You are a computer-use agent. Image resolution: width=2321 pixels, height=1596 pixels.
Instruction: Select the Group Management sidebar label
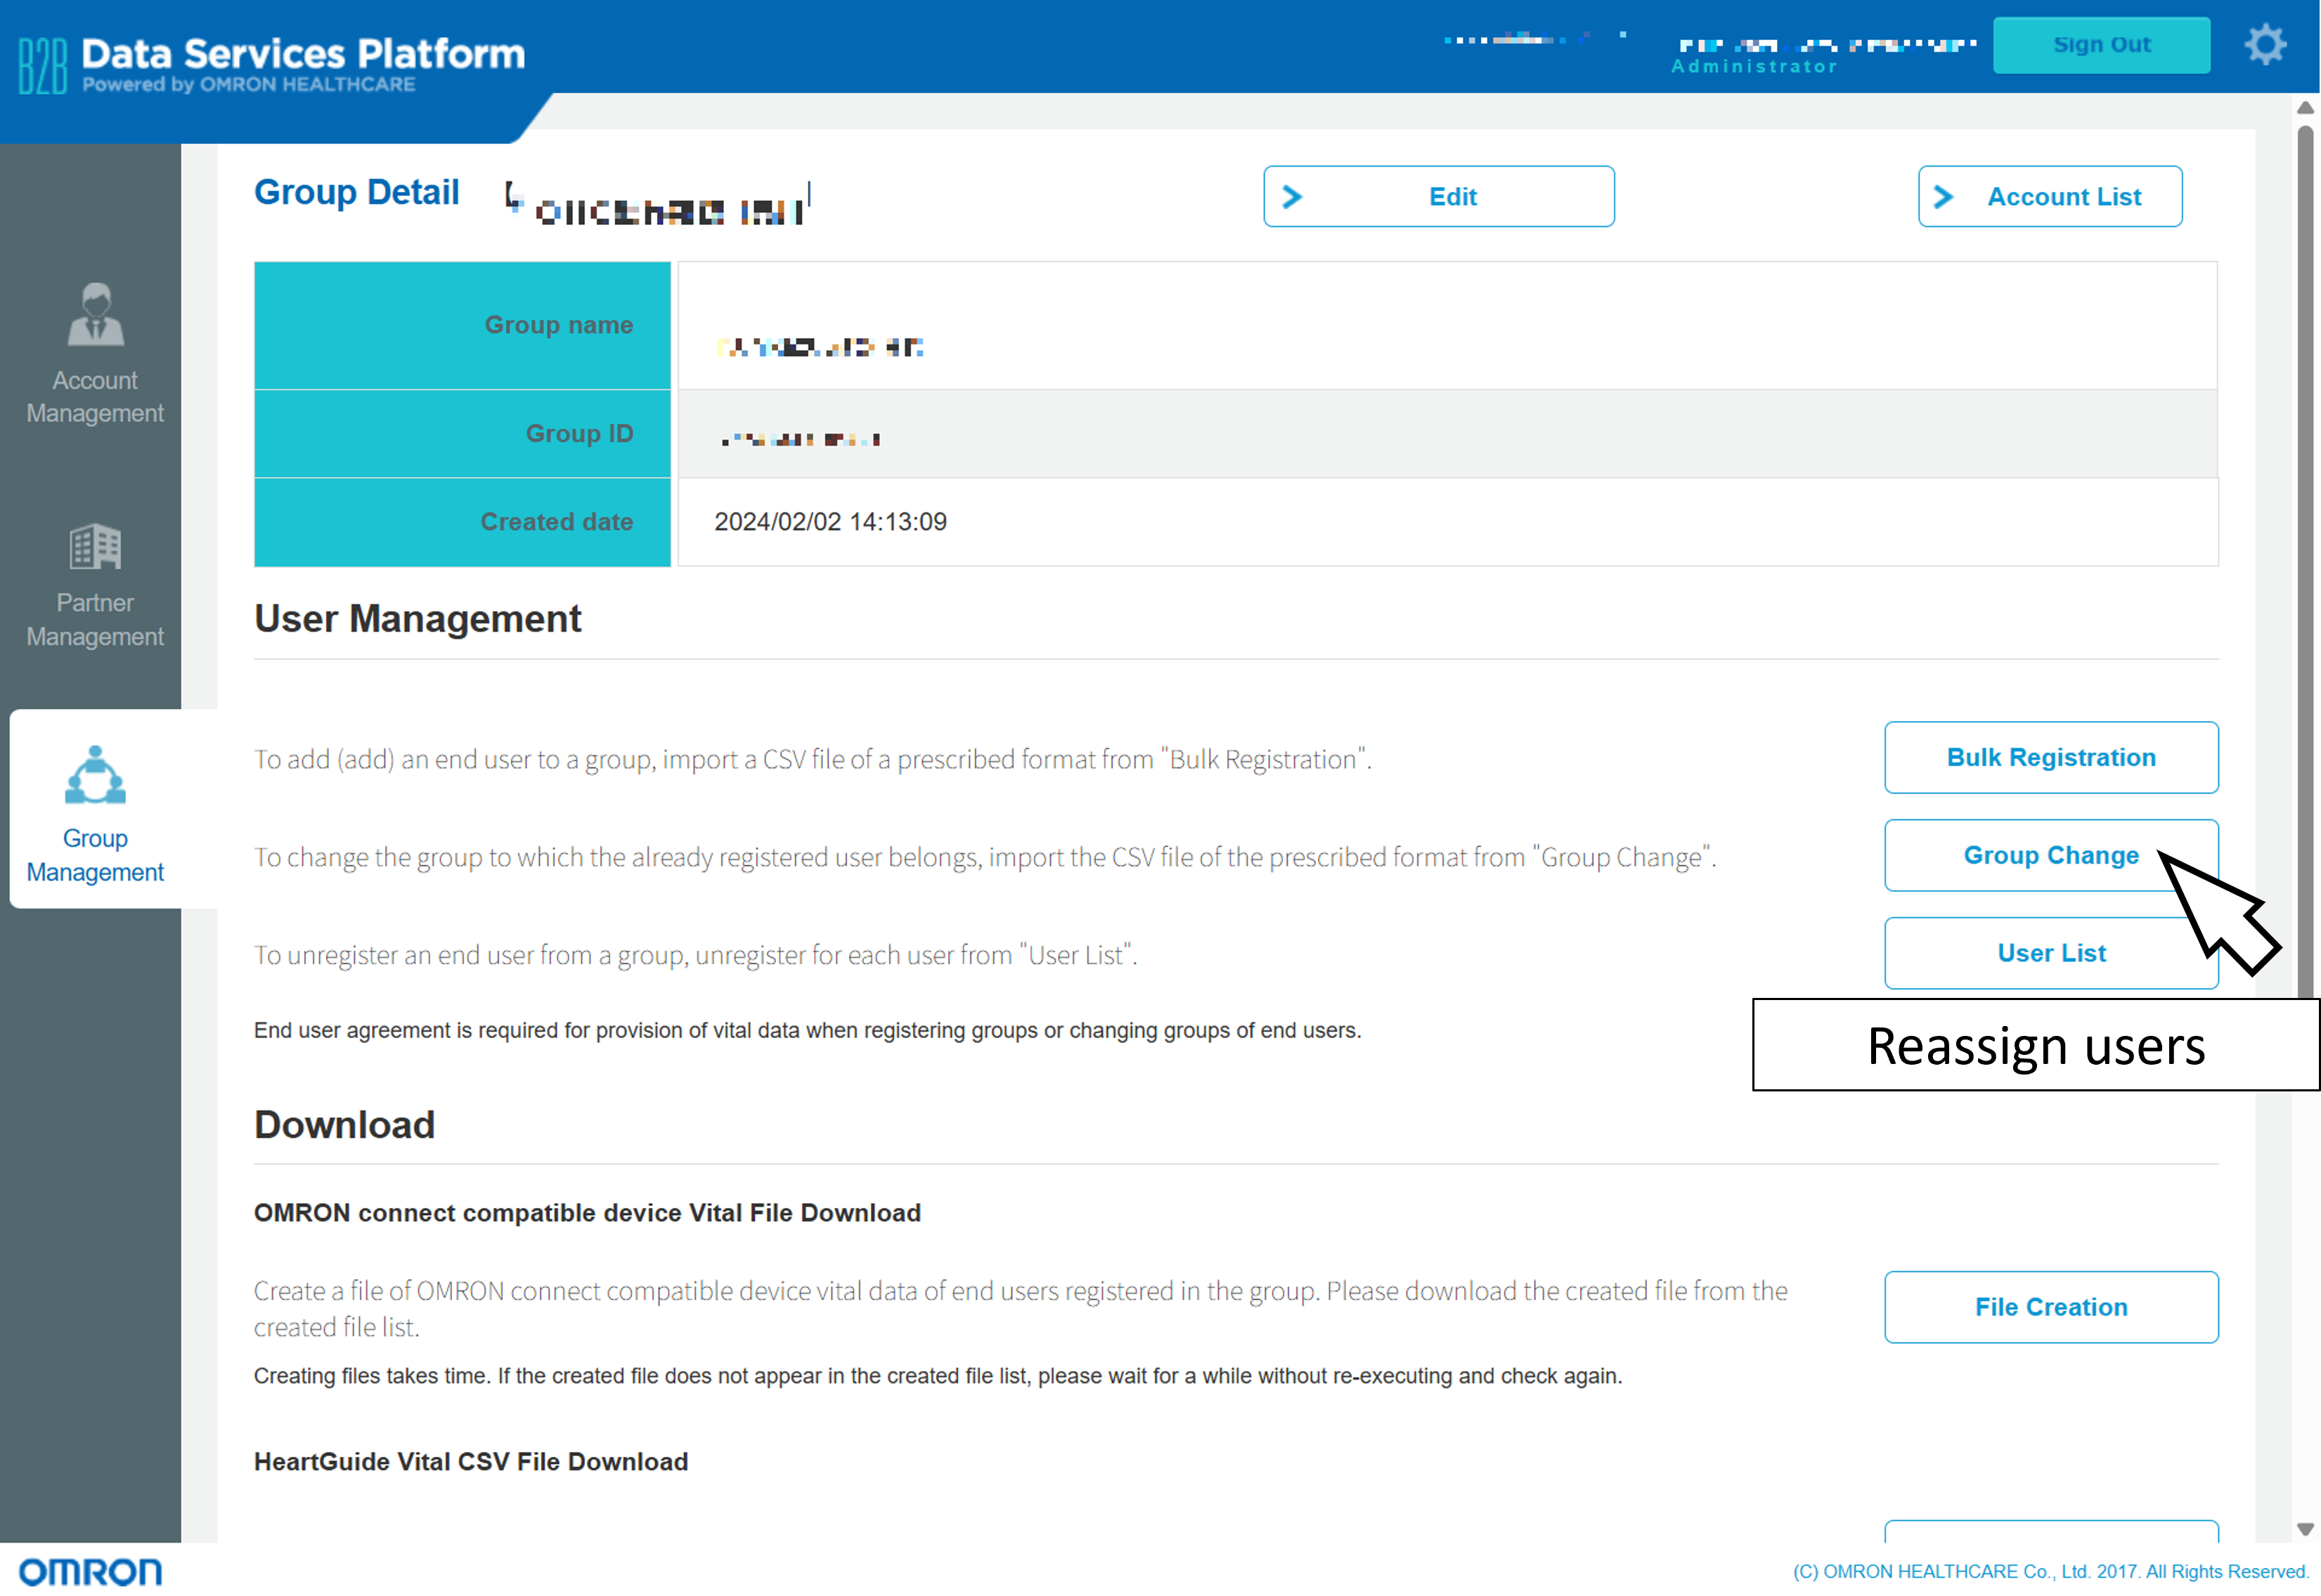[x=95, y=855]
